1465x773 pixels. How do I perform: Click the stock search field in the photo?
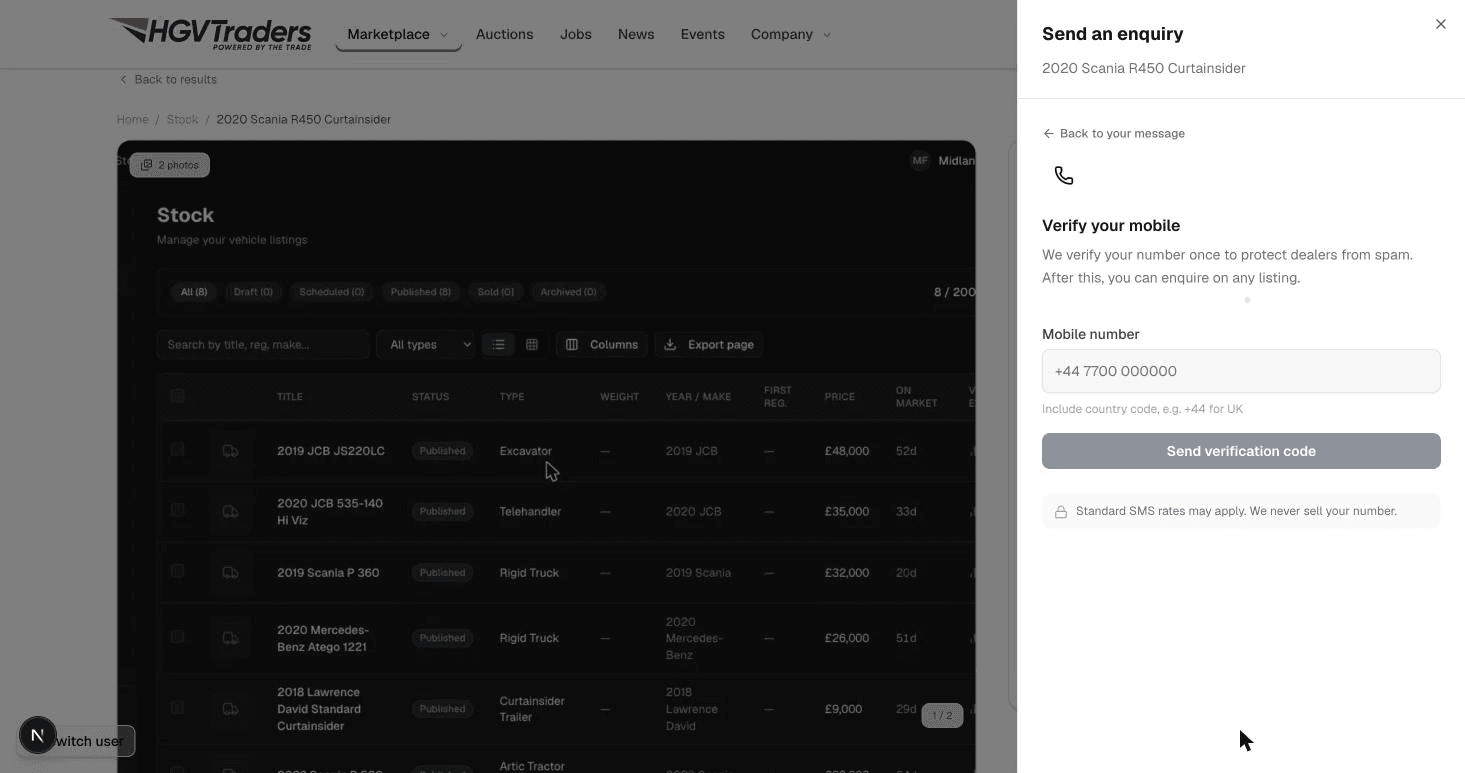click(x=263, y=344)
